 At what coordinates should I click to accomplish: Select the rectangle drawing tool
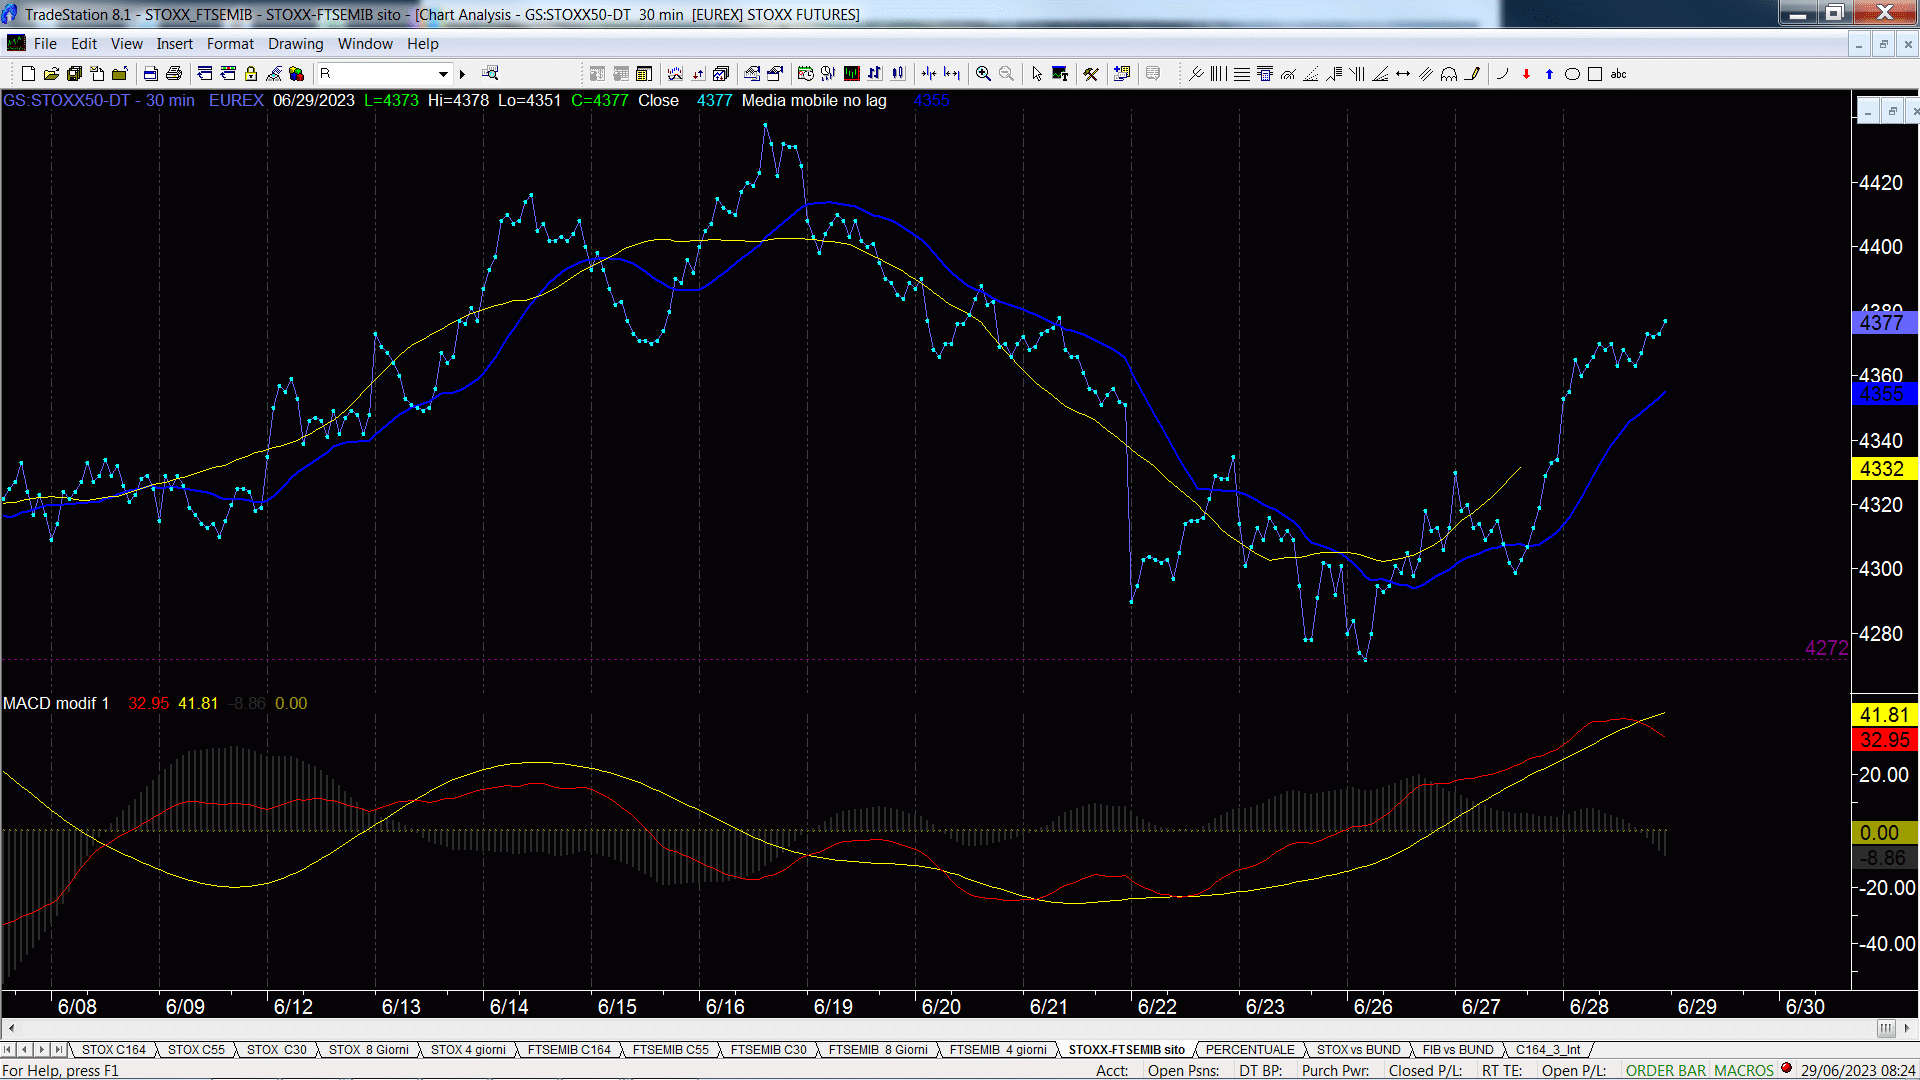[x=1595, y=74]
